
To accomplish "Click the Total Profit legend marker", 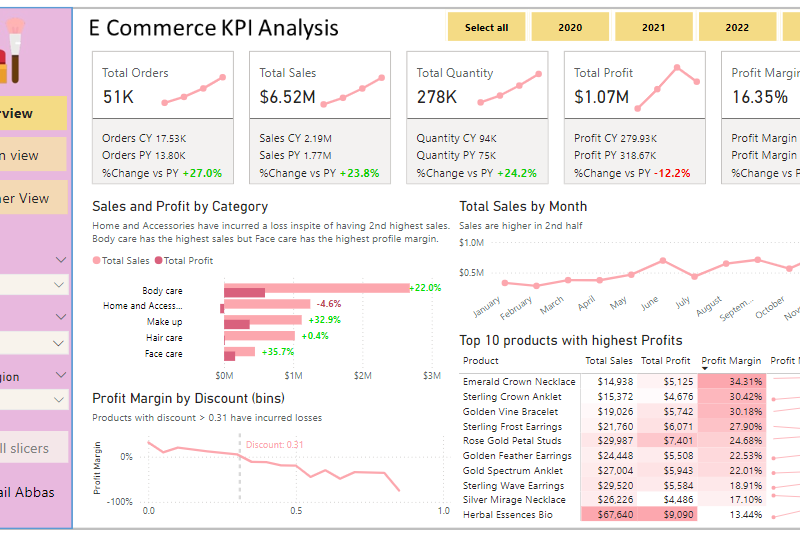I will tap(158, 260).
